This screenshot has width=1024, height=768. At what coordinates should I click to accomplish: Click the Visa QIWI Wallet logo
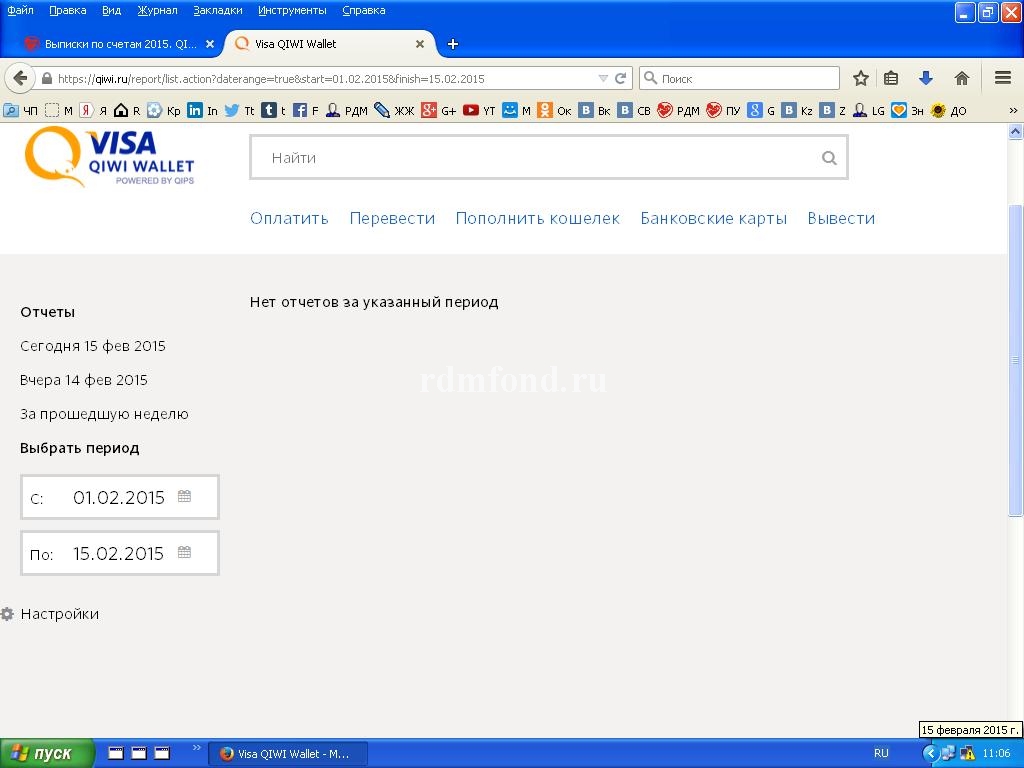click(x=109, y=157)
